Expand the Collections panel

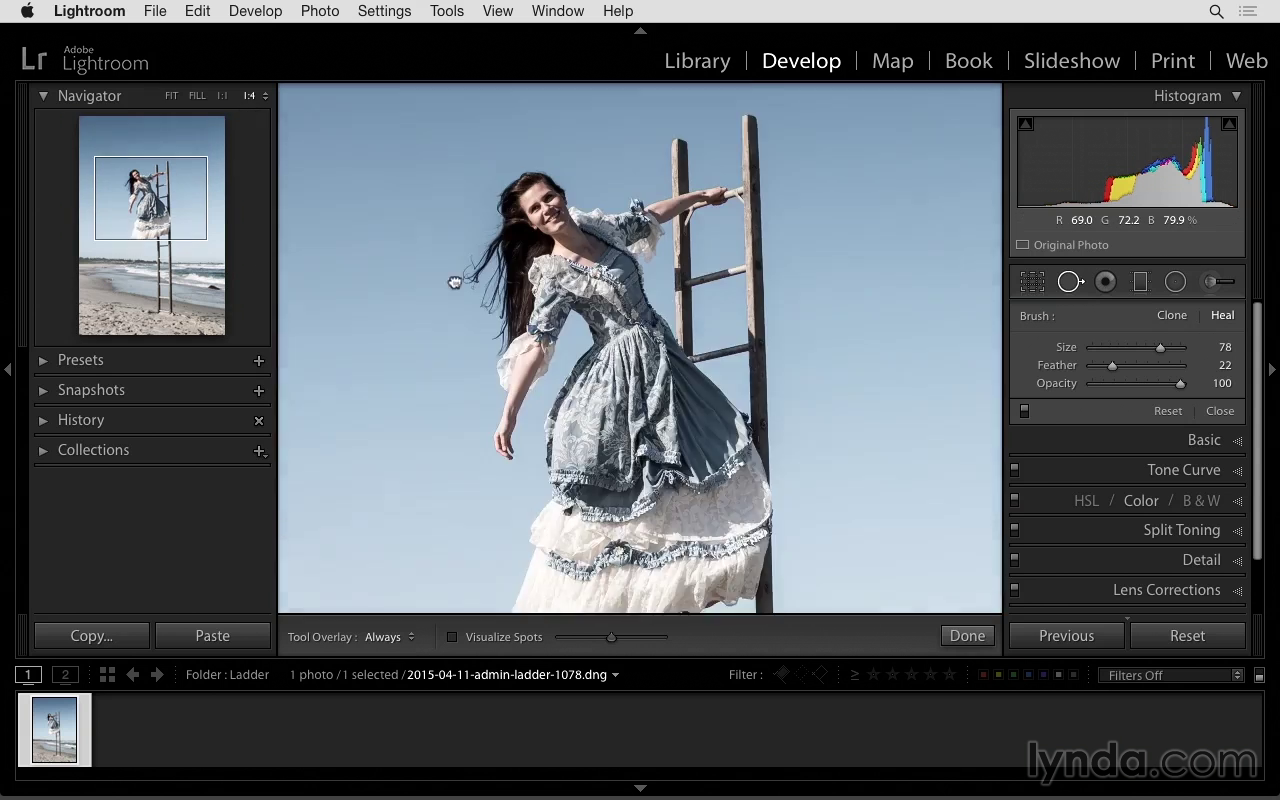pyautogui.click(x=43, y=451)
